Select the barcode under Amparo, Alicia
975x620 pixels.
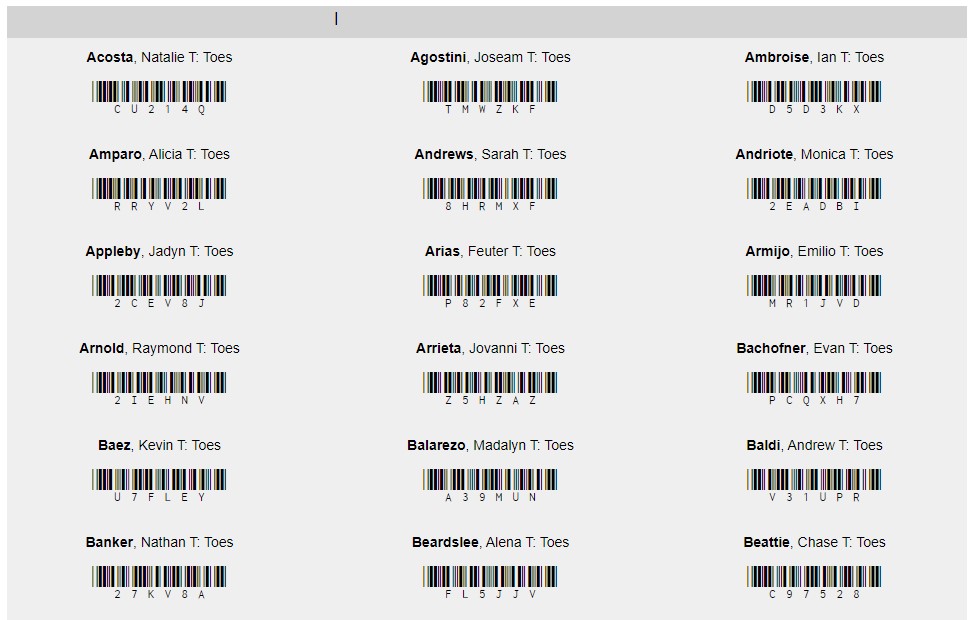[x=159, y=188]
